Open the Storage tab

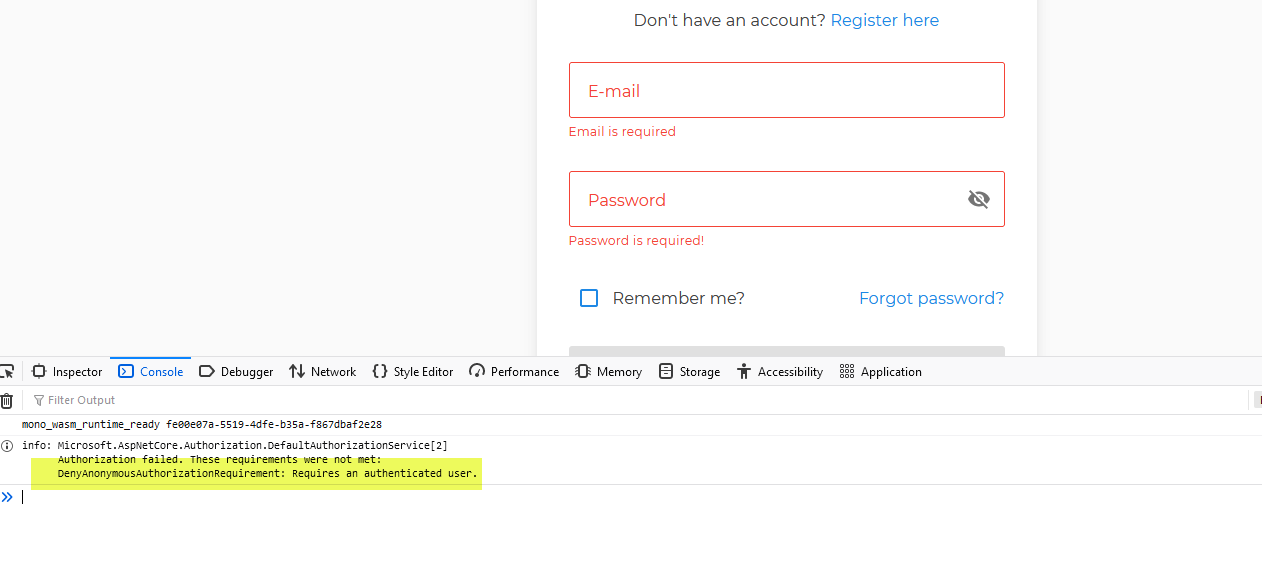(x=689, y=371)
